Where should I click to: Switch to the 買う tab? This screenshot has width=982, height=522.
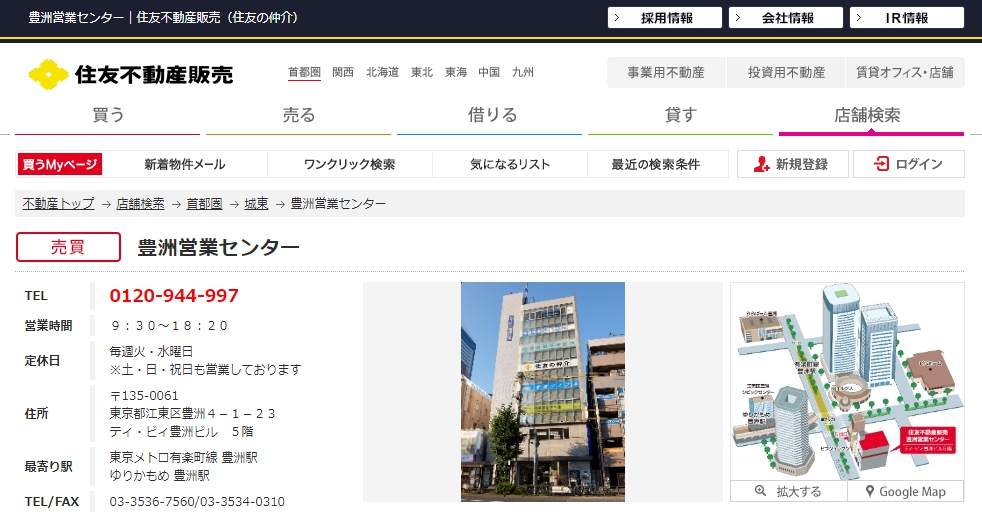pyautogui.click(x=108, y=116)
